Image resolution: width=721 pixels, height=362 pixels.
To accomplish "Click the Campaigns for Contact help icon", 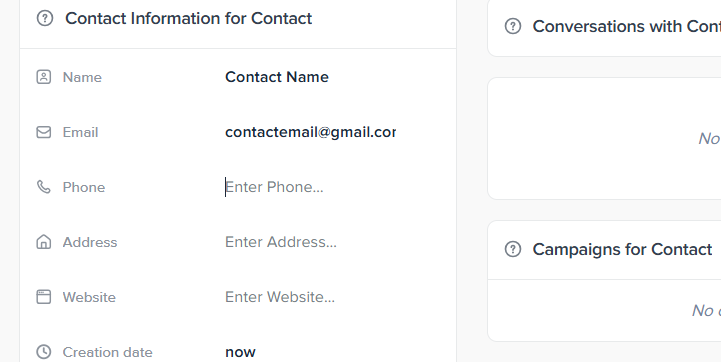I will [513, 249].
